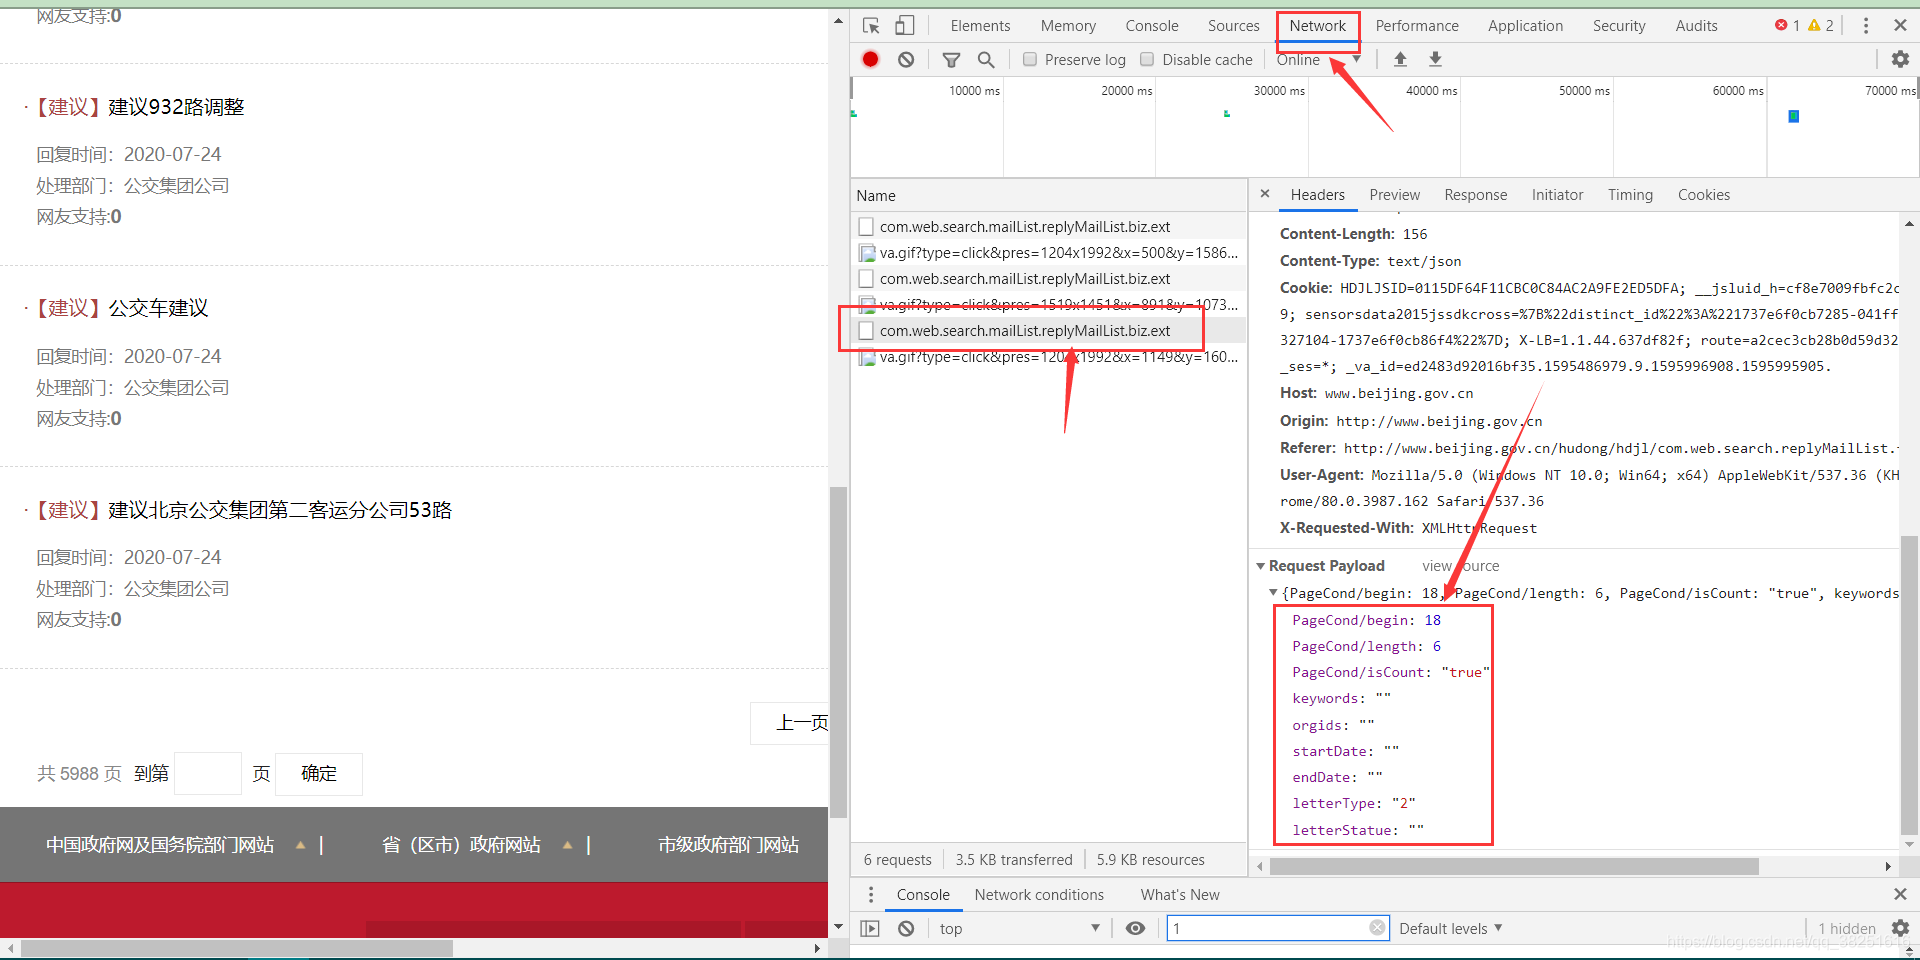
Task: Open the What's New drawer tab
Action: click(x=1180, y=895)
